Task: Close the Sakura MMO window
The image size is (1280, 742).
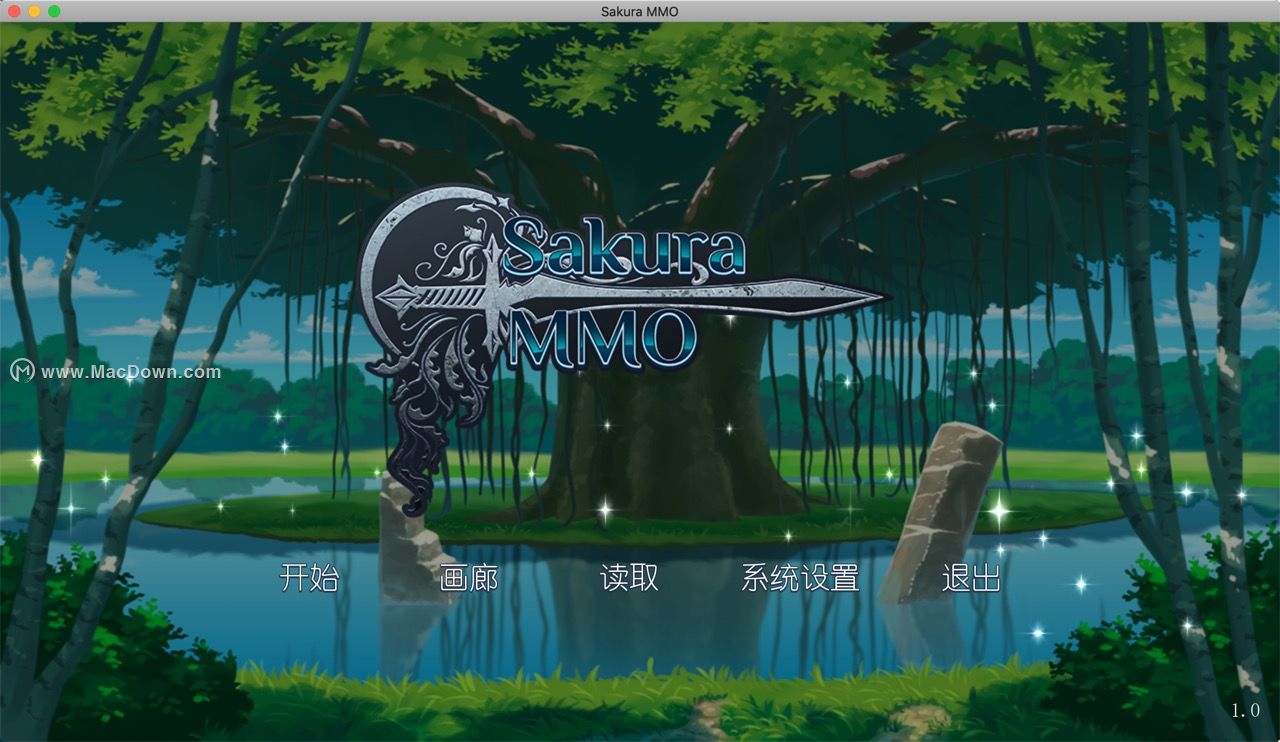Action: (14, 11)
